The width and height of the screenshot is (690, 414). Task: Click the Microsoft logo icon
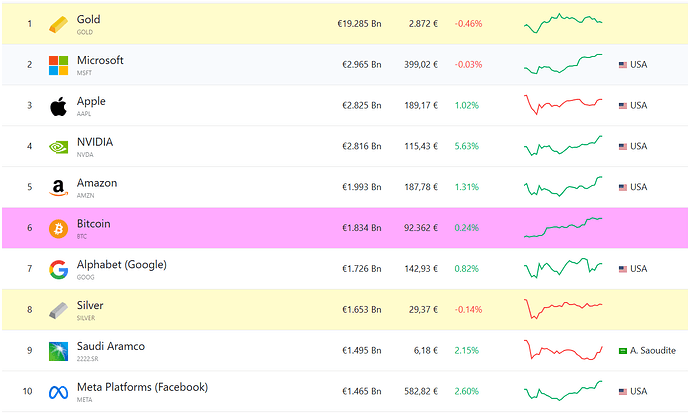coord(58,65)
